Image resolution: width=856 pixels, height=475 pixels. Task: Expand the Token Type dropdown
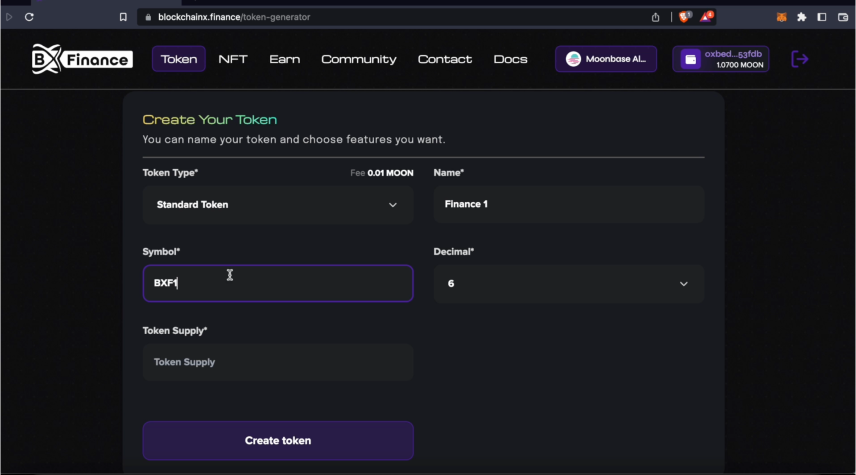278,205
